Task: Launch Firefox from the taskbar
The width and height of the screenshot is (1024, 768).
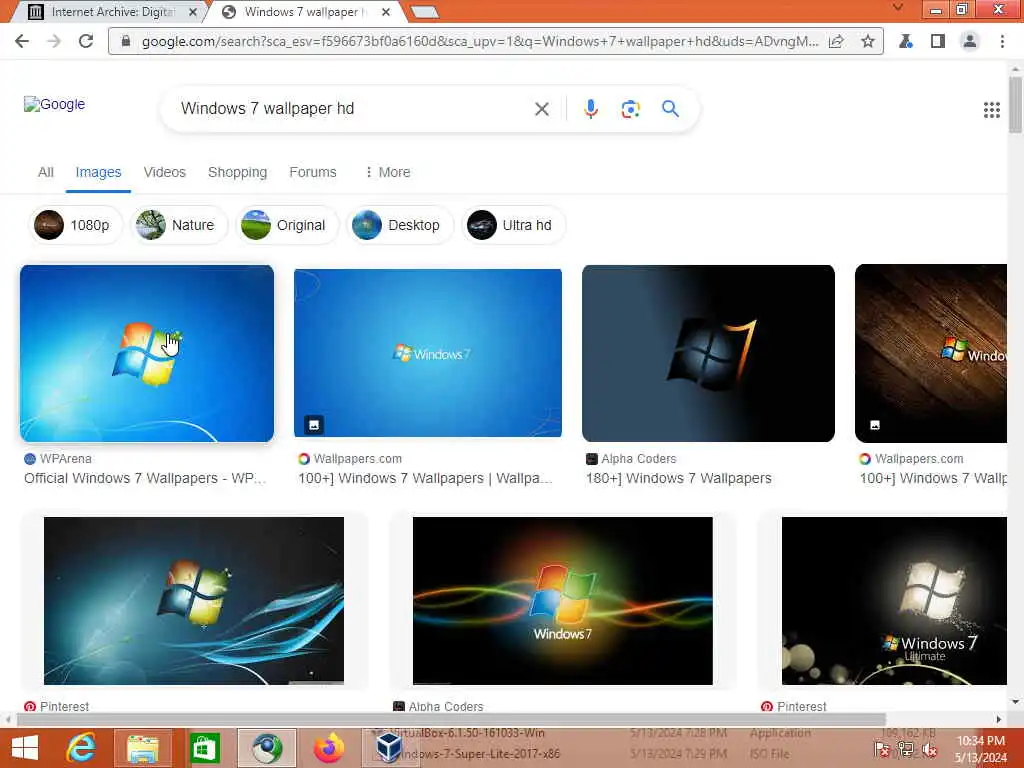Action: coord(329,748)
